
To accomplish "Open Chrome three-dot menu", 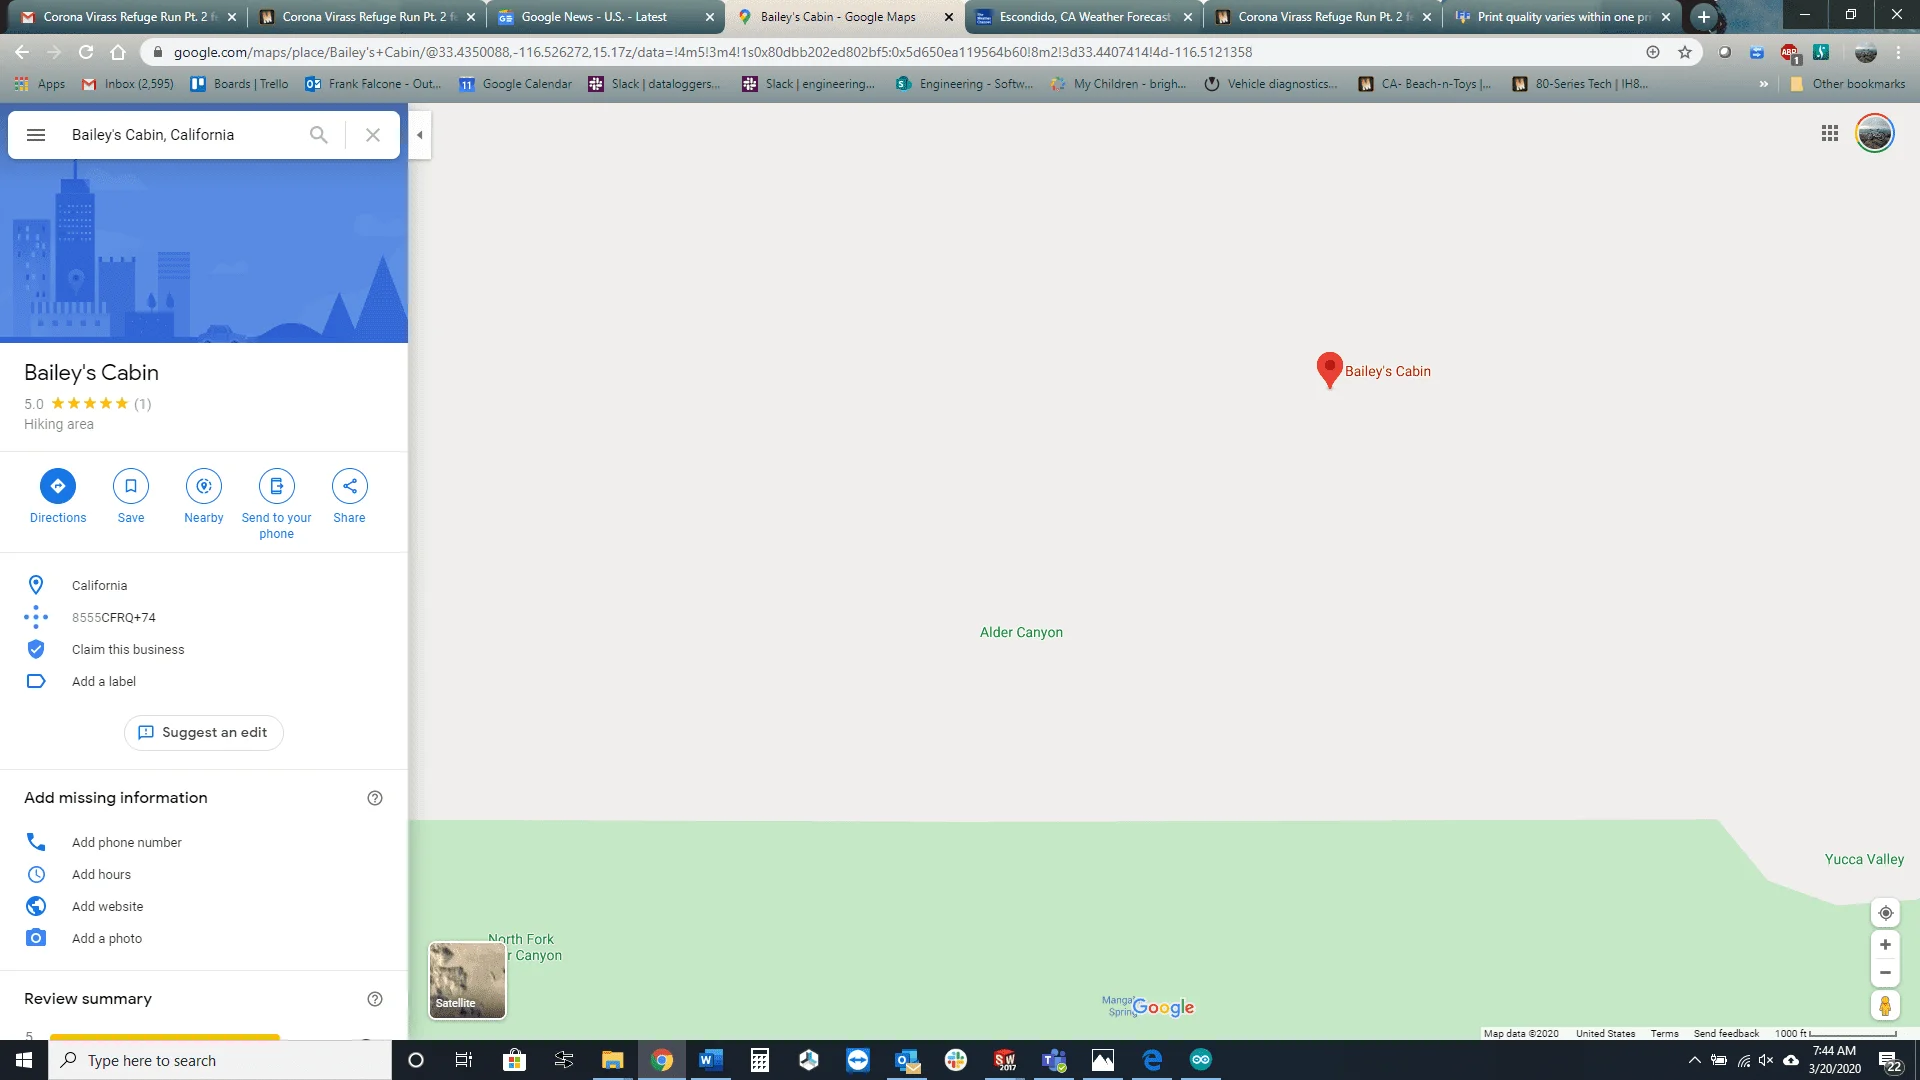I will click(x=1898, y=52).
